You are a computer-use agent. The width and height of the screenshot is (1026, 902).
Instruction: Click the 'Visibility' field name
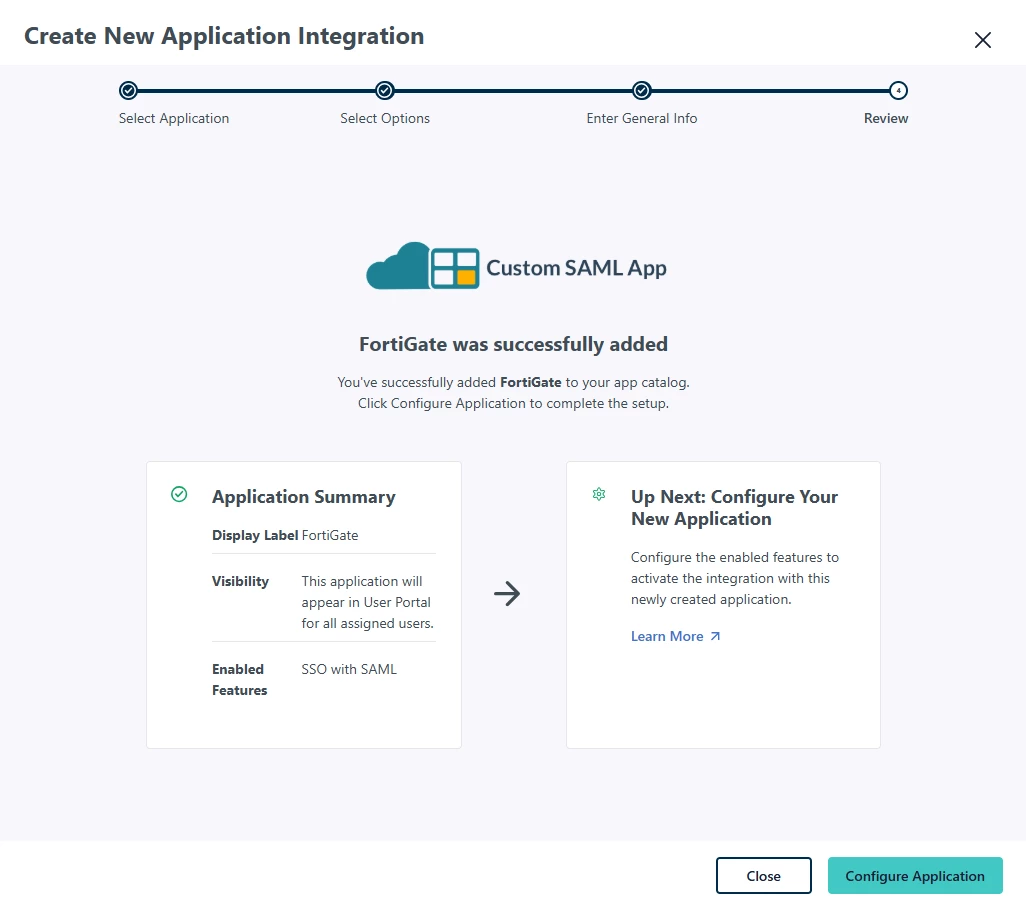[x=240, y=581]
